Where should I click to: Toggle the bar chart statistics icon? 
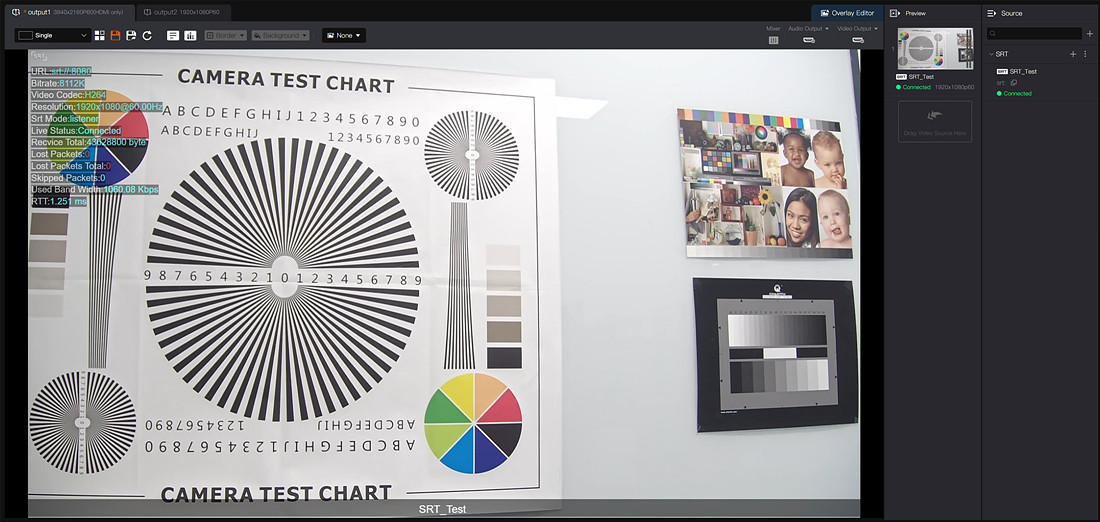click(190, 35)
